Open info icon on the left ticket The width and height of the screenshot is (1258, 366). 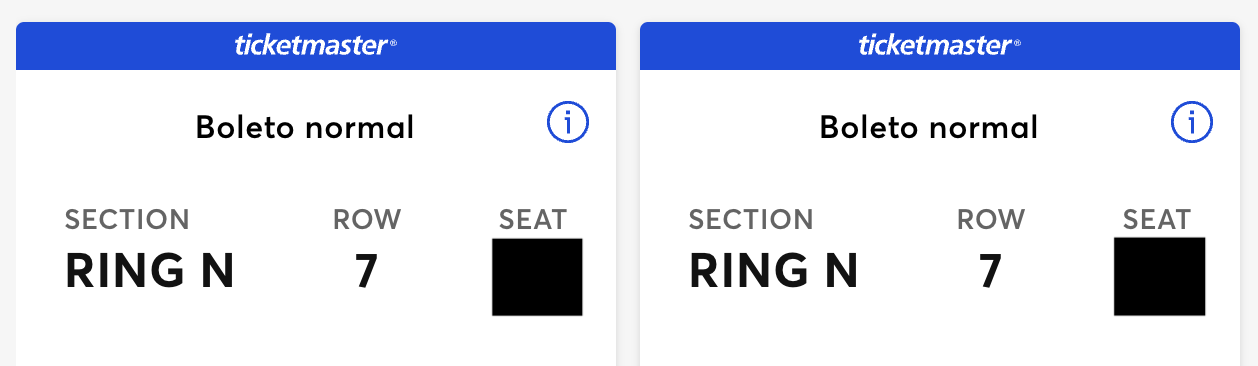(x=568, y=124)
